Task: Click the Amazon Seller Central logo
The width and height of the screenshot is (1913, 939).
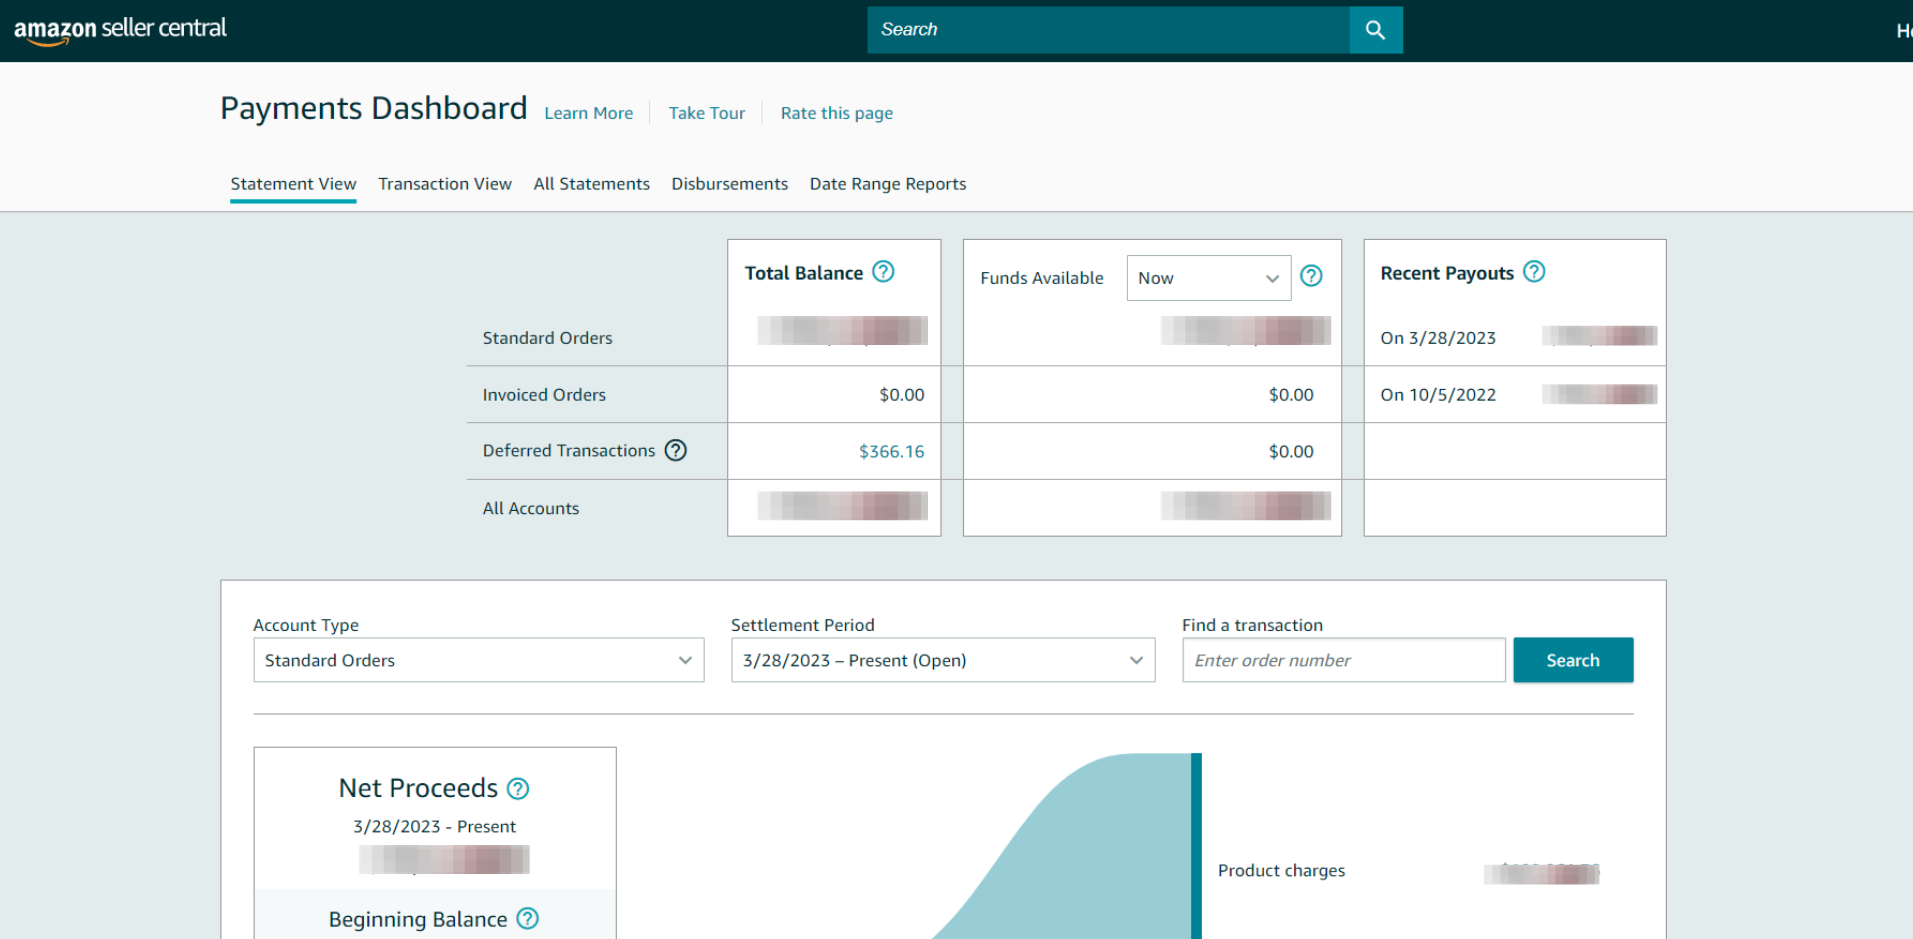Action: point(120,29)
